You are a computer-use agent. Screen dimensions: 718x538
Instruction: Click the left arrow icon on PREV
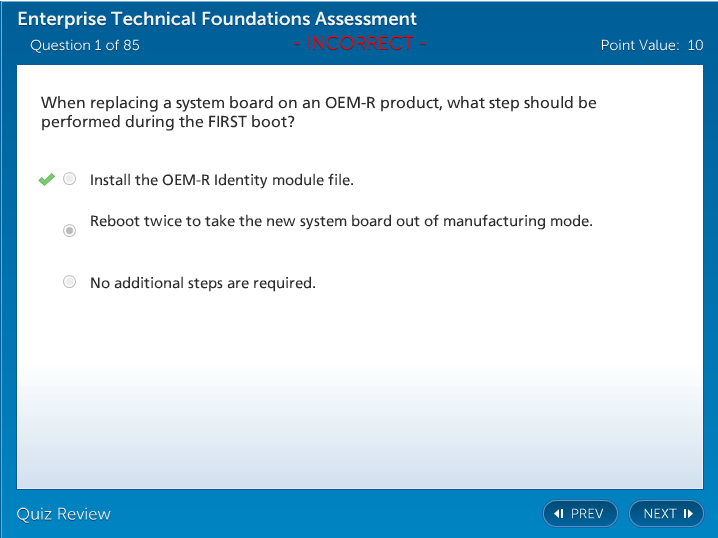coord(559,514)
